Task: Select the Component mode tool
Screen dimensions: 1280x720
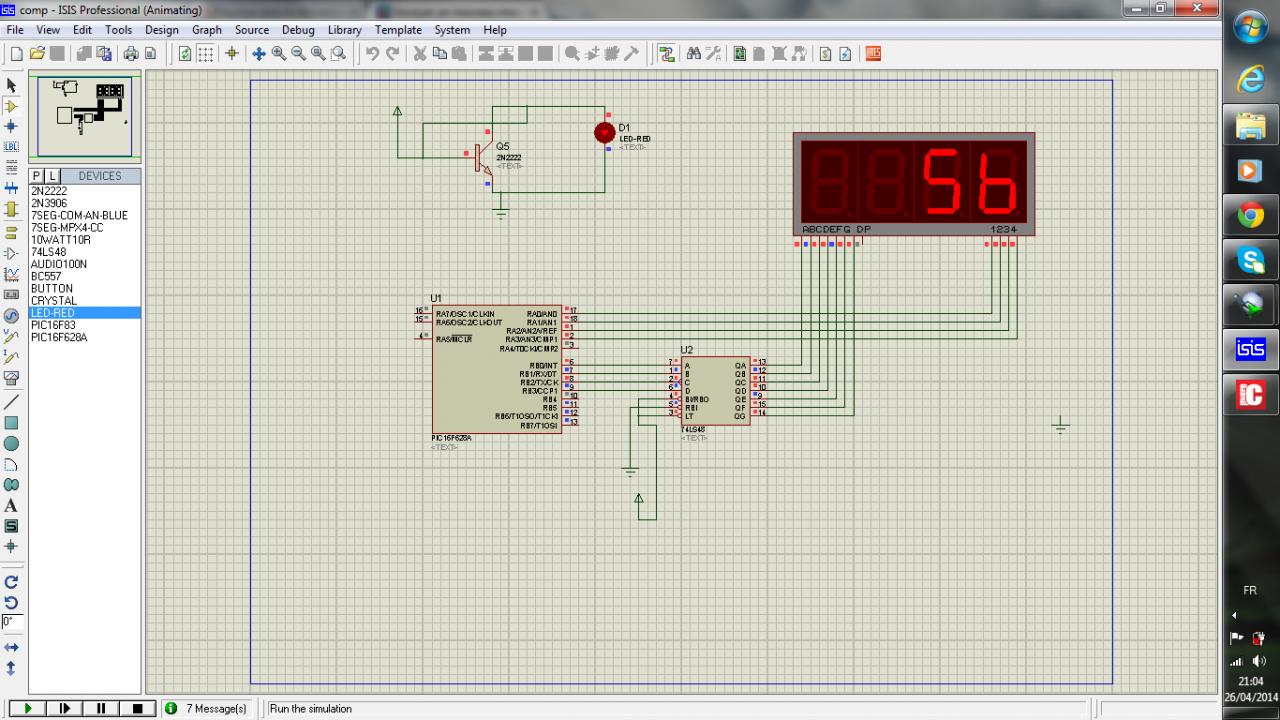Action: (12, 106)
